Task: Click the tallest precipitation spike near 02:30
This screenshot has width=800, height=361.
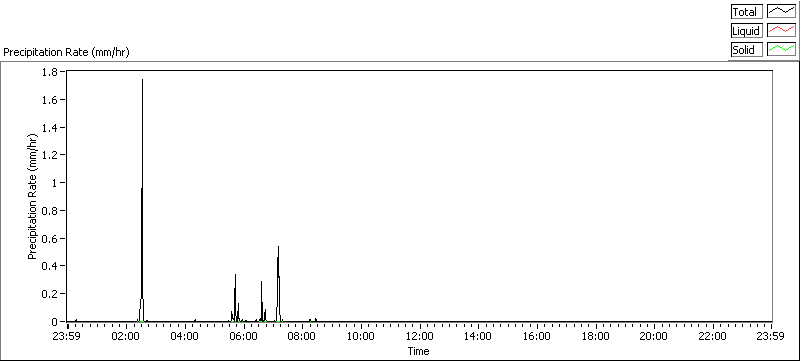Action: tap(142, 200)
